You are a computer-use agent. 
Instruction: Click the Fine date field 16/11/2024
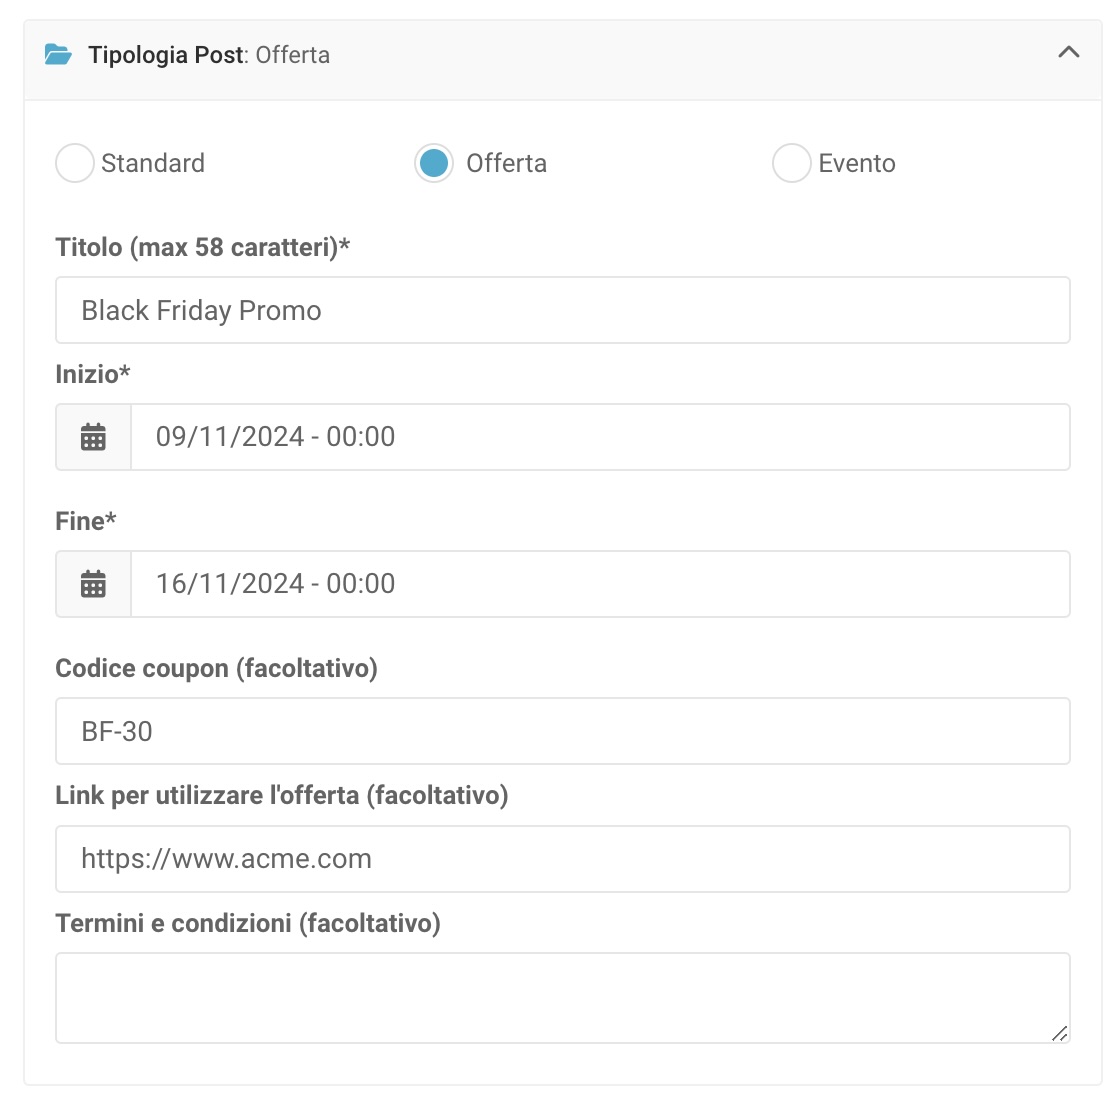600,584
